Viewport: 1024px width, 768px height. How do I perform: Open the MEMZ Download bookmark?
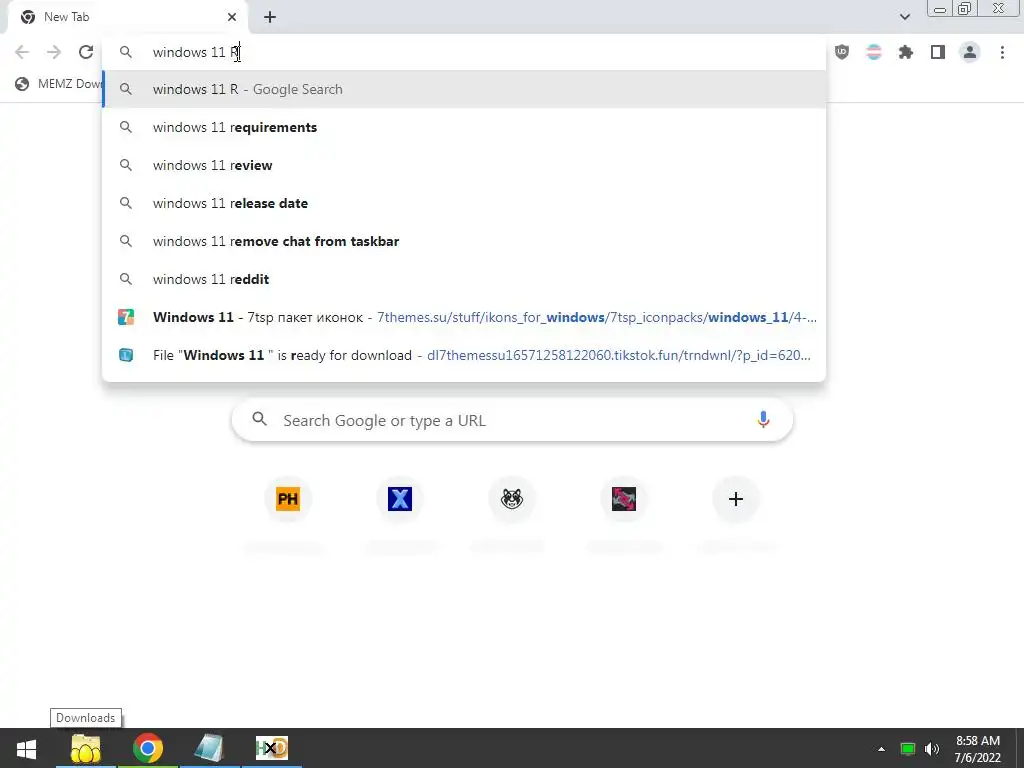pyautogui.click(x=59, y=84)
